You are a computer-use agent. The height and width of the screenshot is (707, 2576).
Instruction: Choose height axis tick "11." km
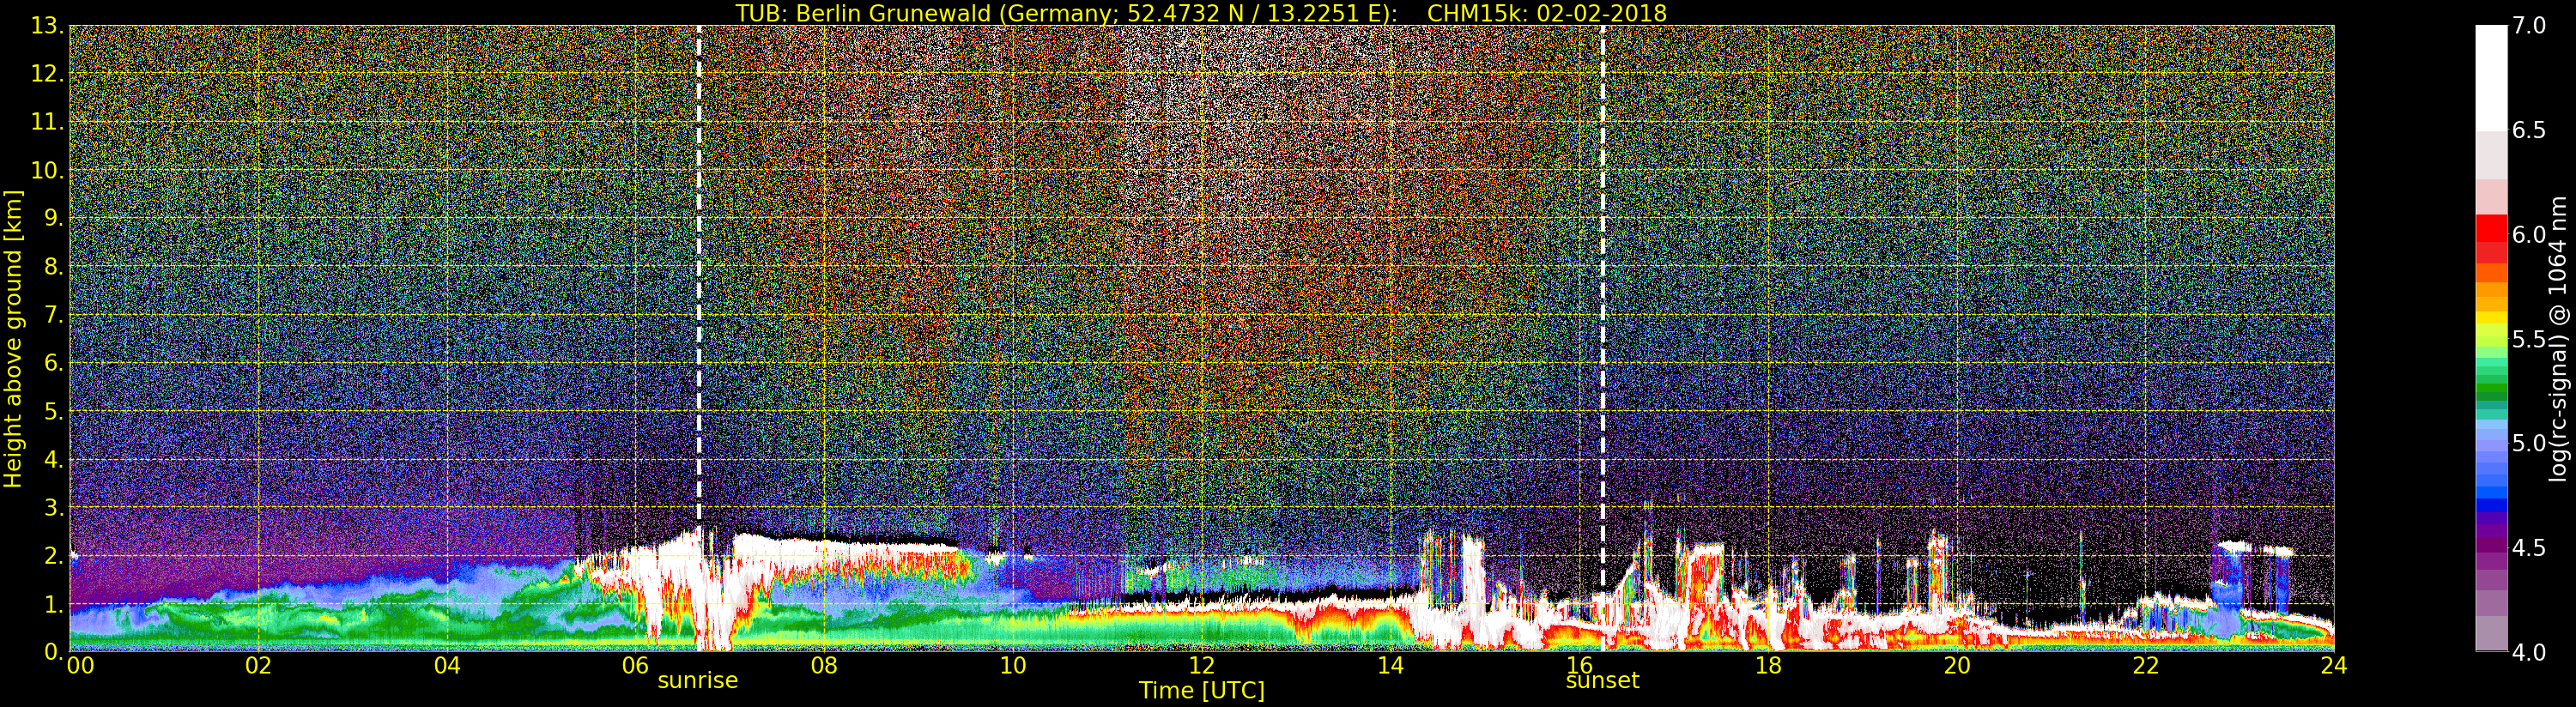(x=47, y=122)
